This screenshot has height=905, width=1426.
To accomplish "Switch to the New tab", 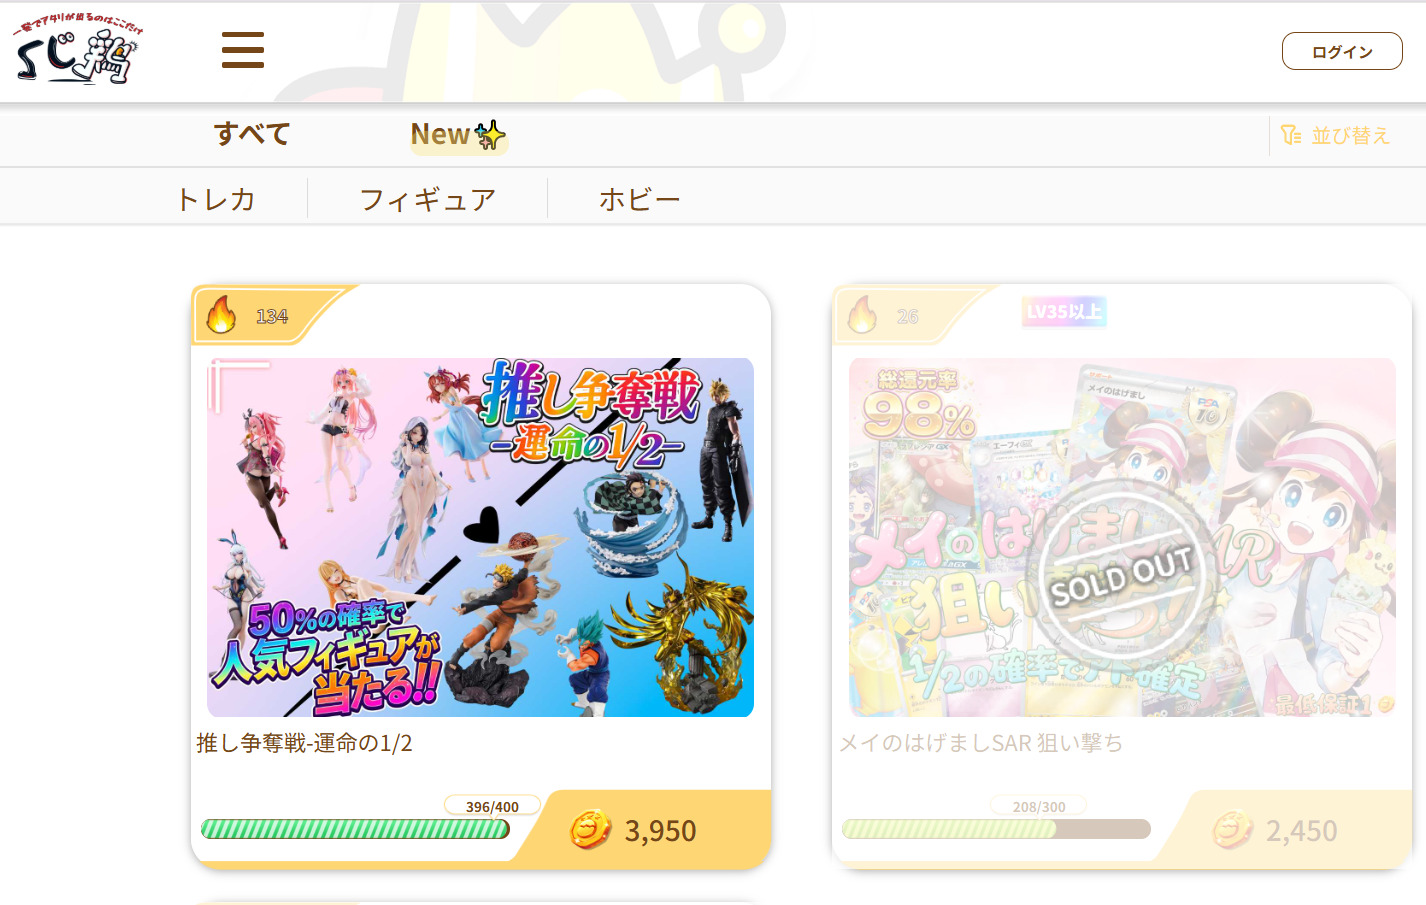I will click(x=458, y=135).
